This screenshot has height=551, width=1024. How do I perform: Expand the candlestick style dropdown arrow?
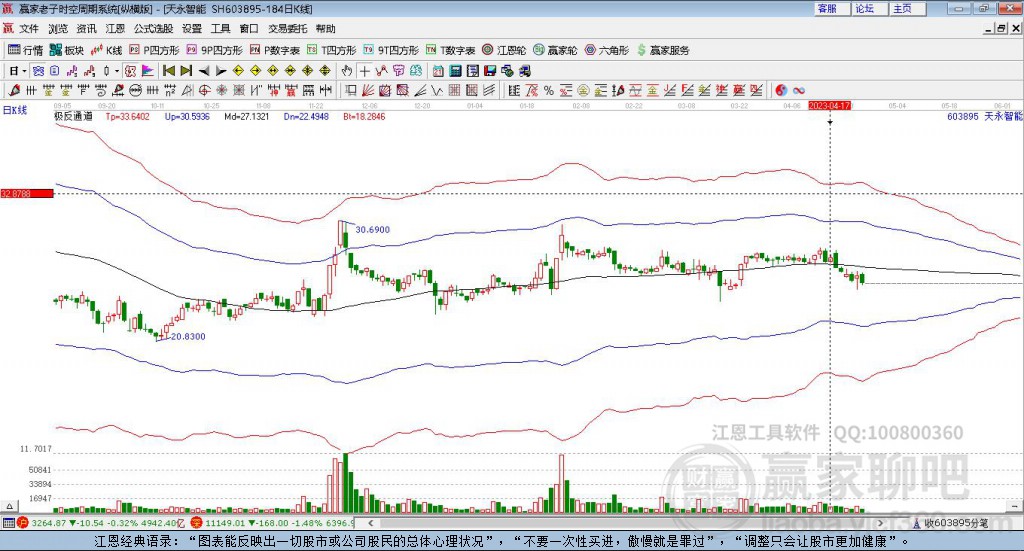pos(117,71)
